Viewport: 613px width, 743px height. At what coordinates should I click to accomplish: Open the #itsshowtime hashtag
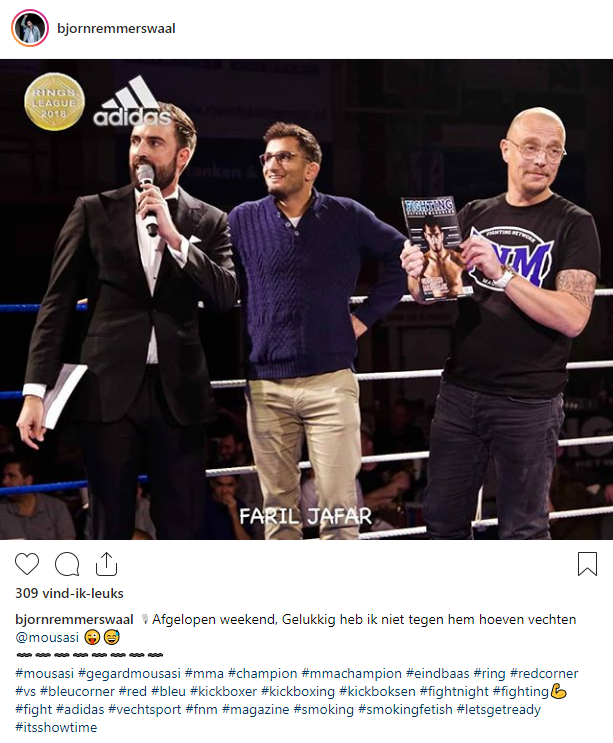[x=56, y=727]
